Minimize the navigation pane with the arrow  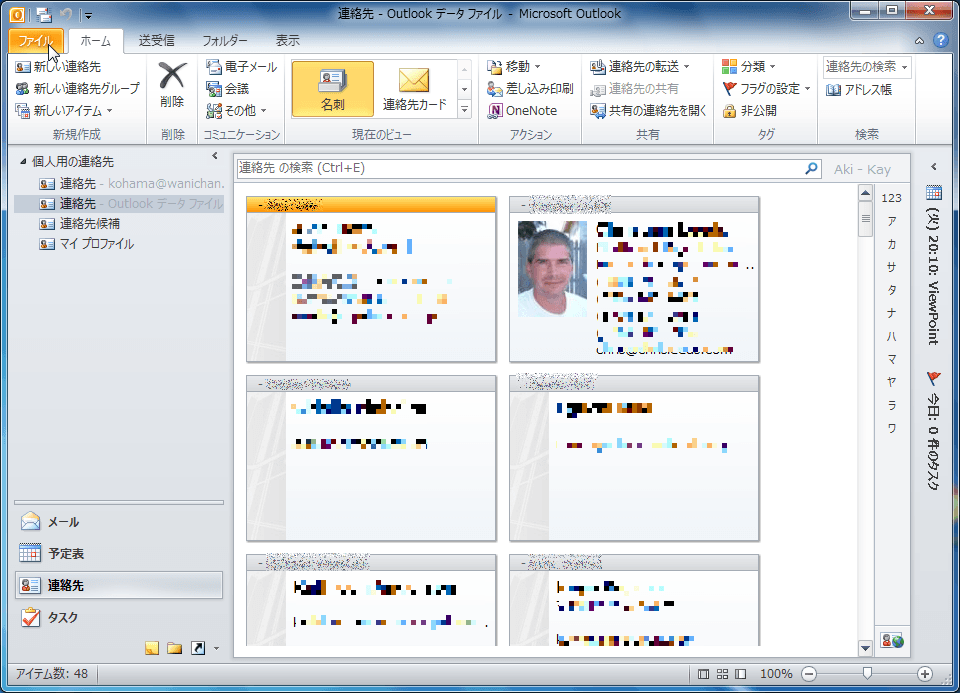(x=214, y=157)
